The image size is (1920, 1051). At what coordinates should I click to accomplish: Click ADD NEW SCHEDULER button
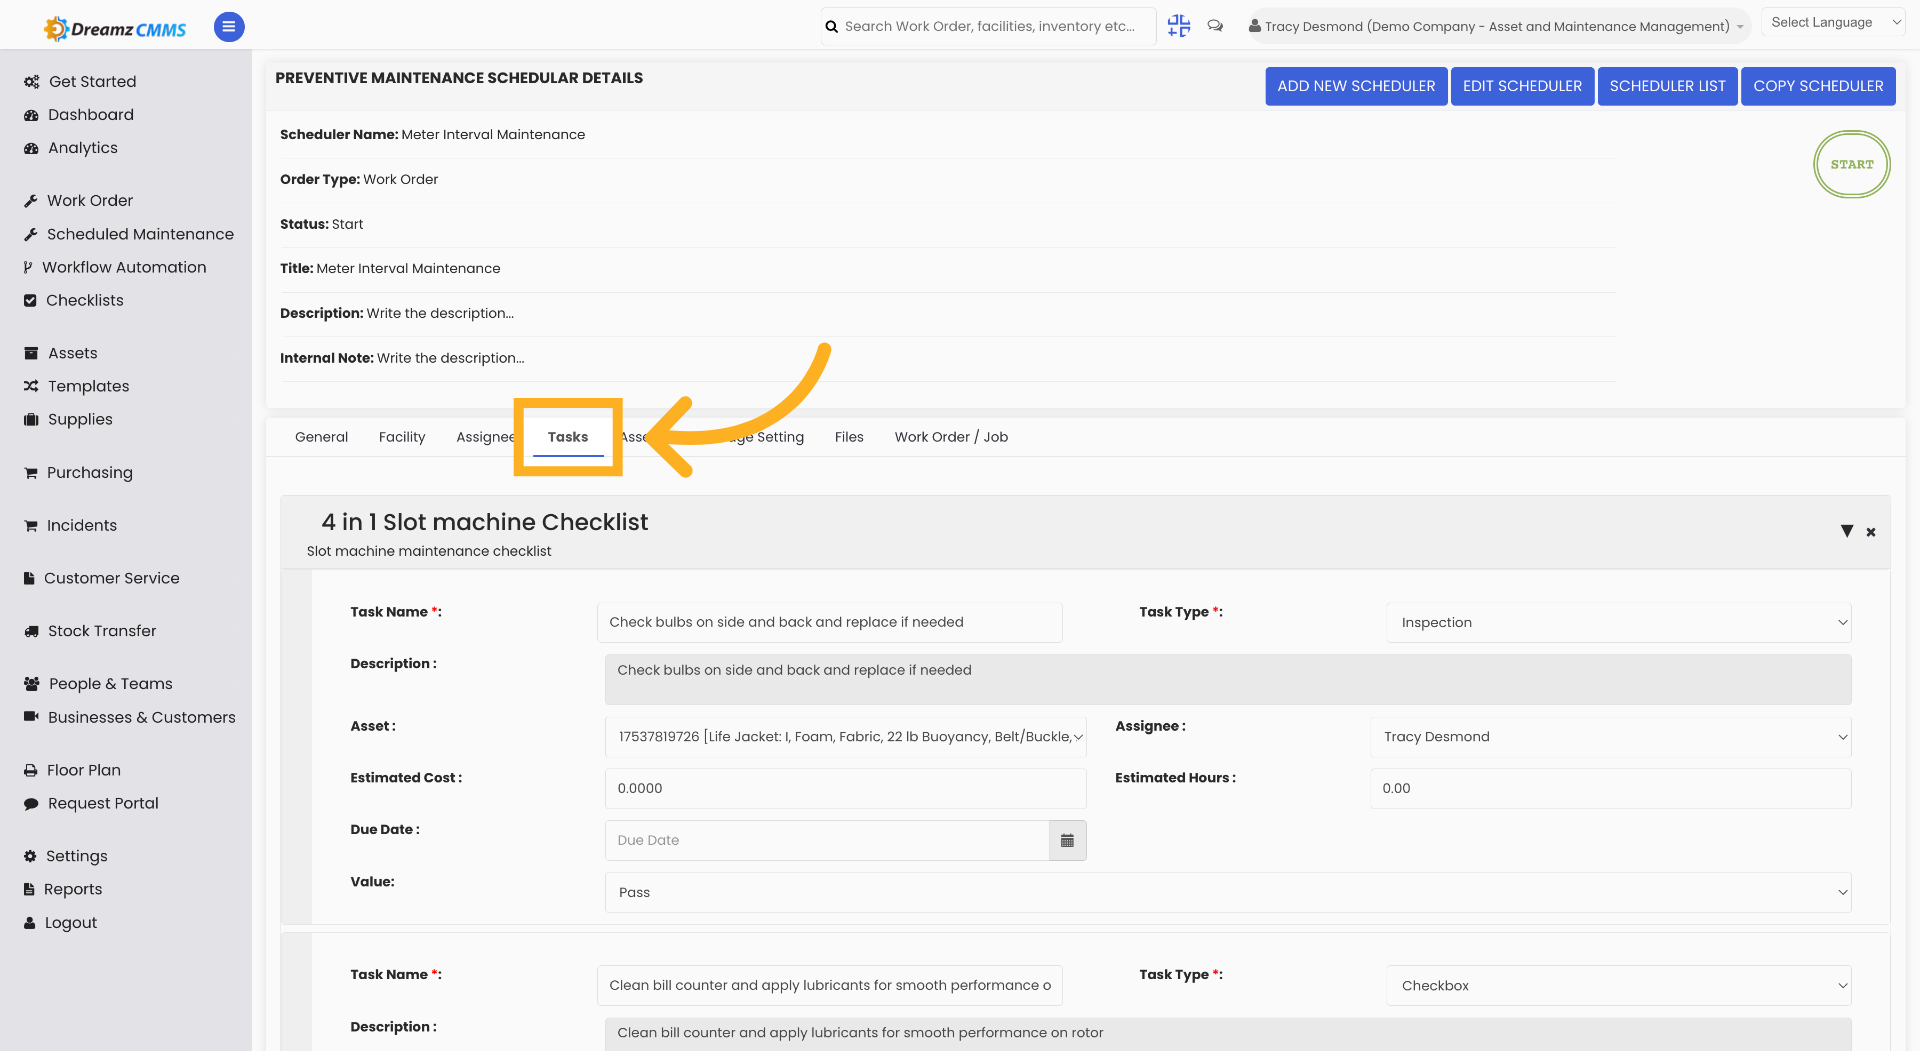point(1356,86)
